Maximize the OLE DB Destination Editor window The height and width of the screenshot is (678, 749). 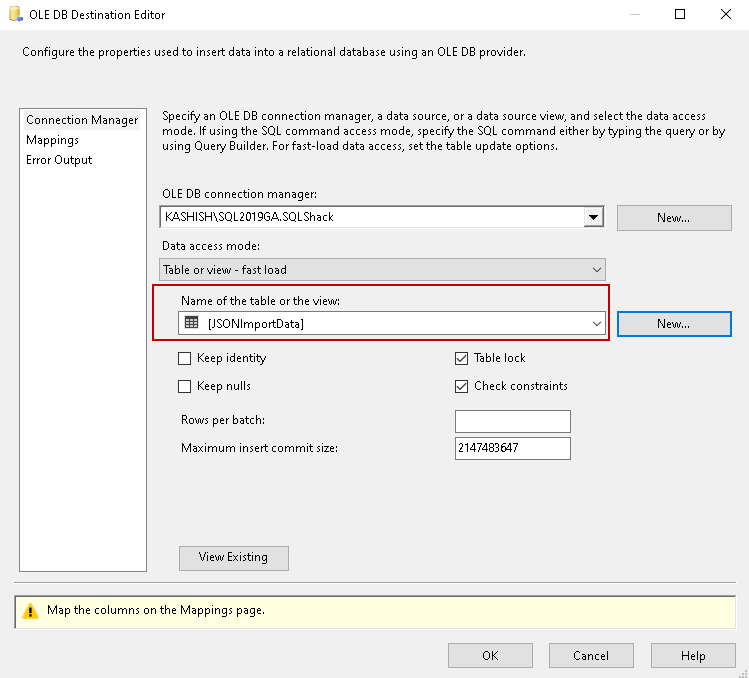(x=680, y=15)
